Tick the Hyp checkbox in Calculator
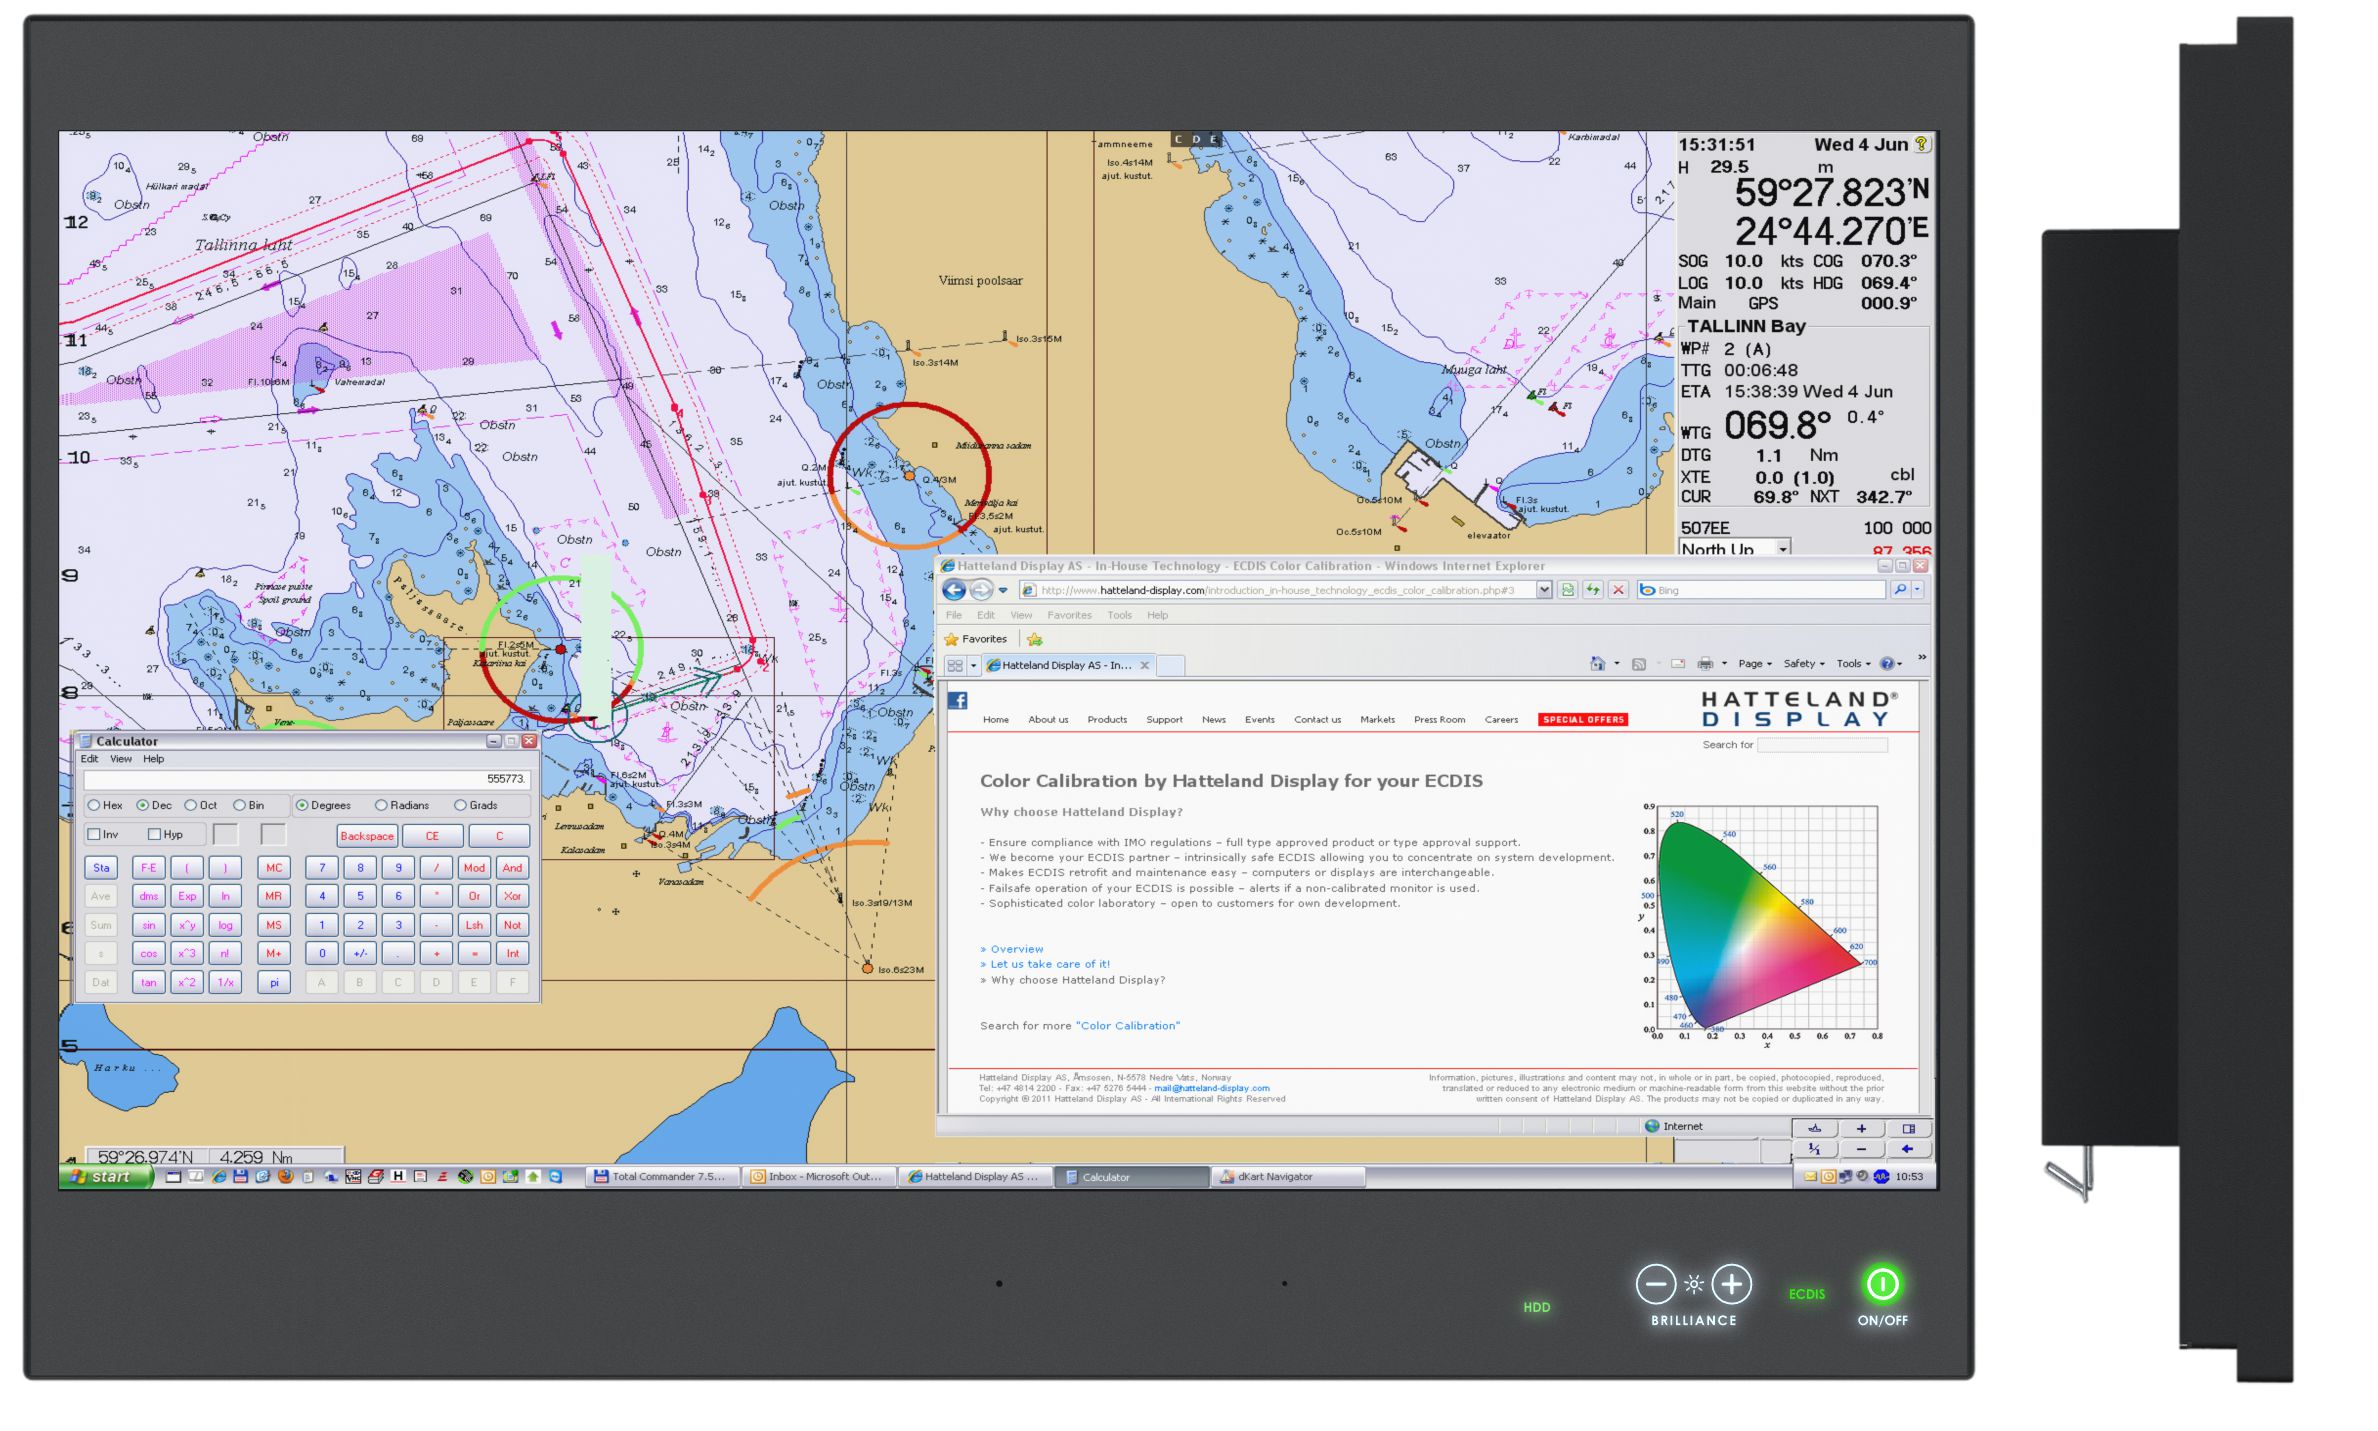The width and height of the screenshot is (2378, 1431). point(154,834)
